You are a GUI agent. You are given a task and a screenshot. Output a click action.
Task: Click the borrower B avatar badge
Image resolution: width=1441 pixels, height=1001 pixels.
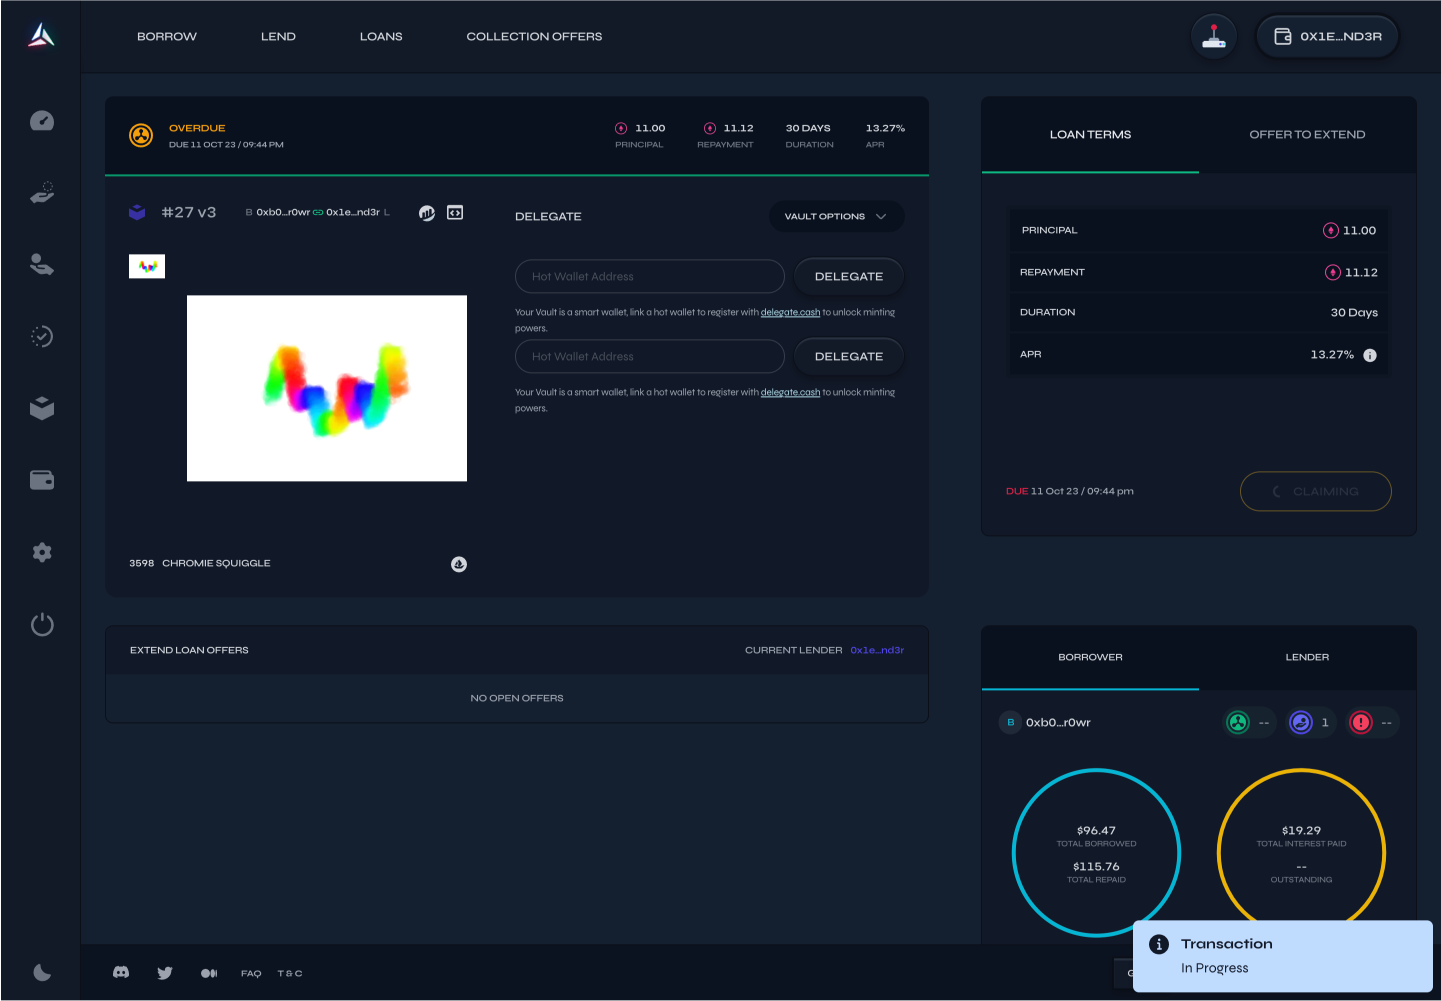point(1010,722)
